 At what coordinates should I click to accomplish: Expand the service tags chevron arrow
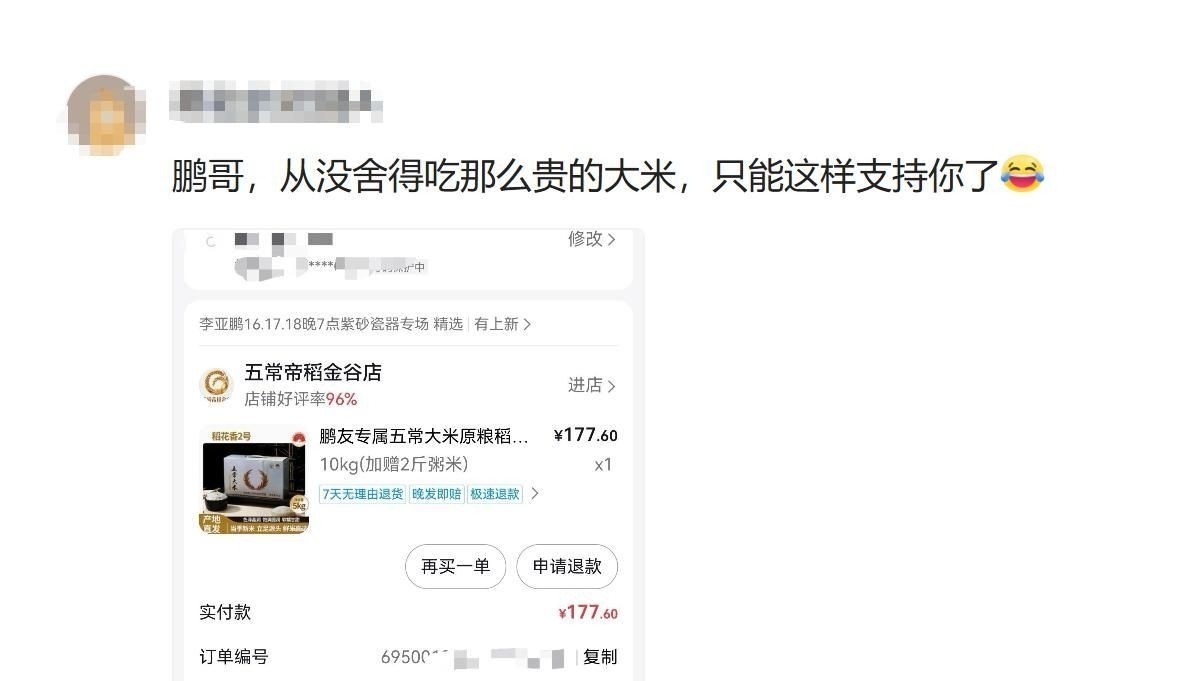pyautogui.click(x=535, y=494)
